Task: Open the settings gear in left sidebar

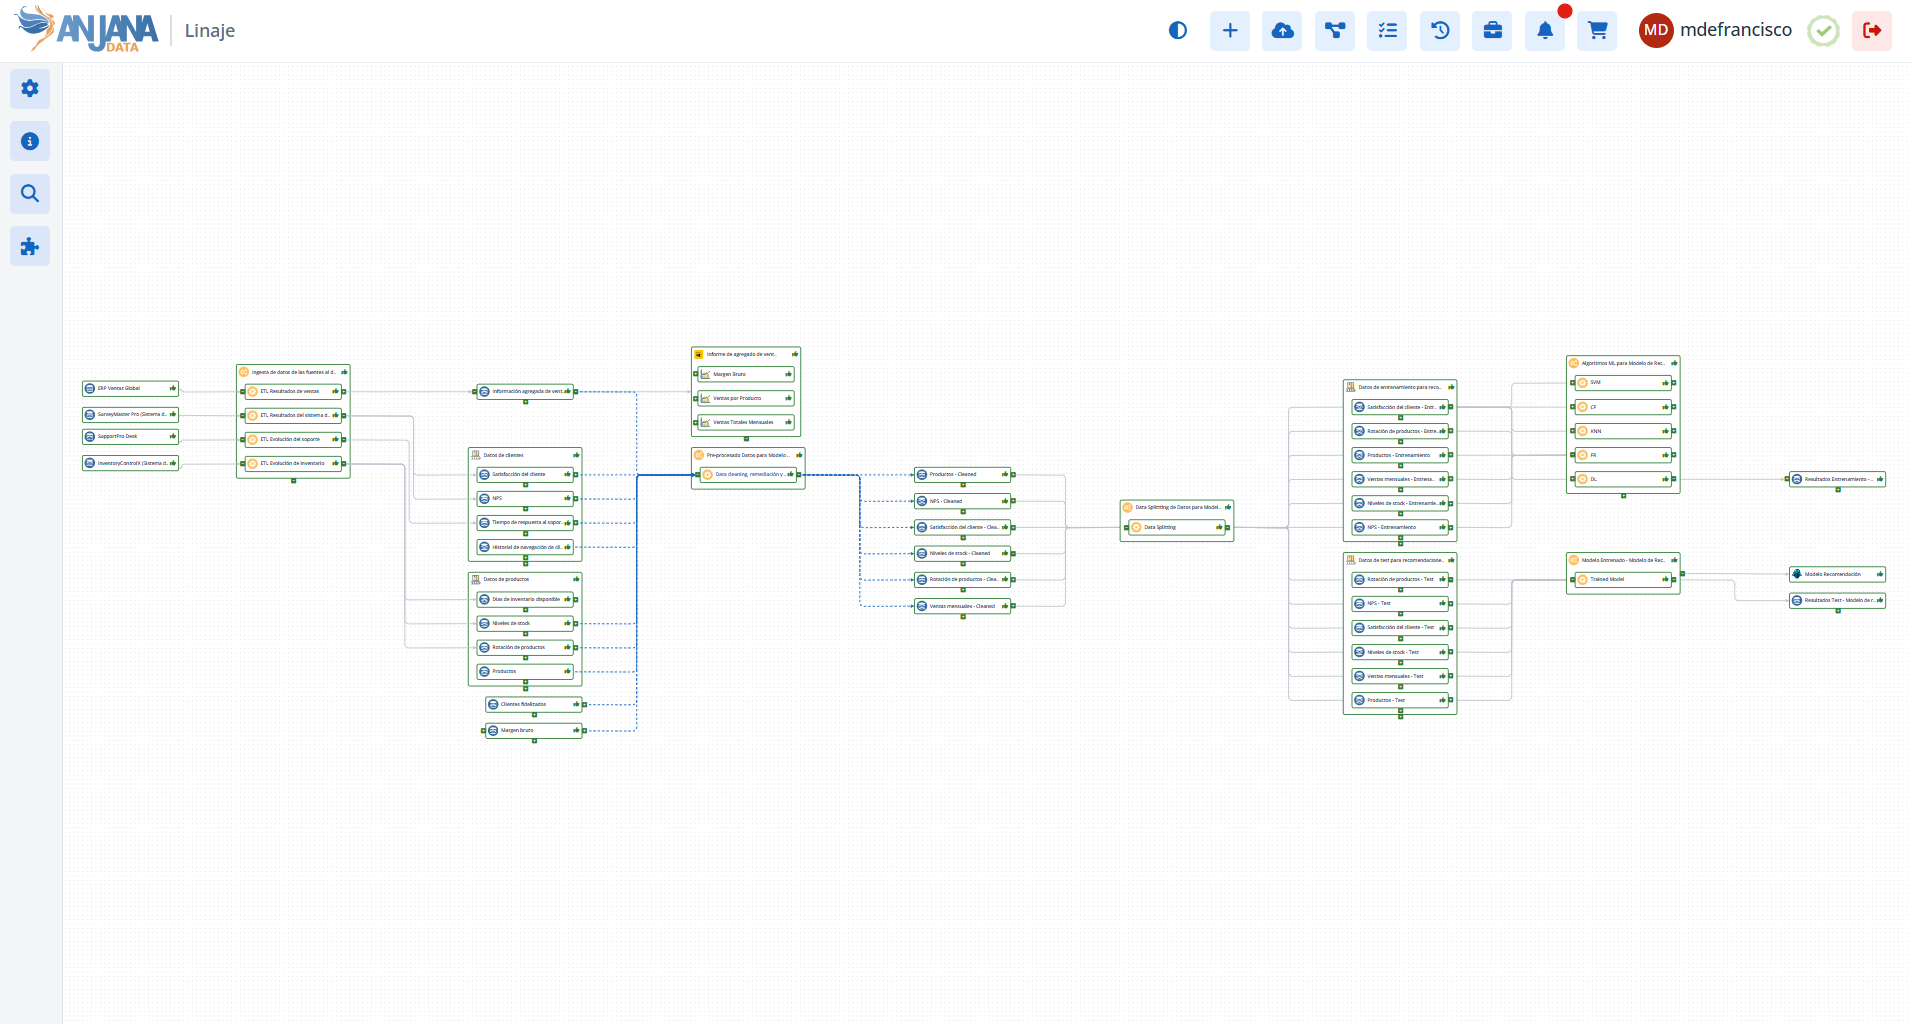Action: (30, 89)
